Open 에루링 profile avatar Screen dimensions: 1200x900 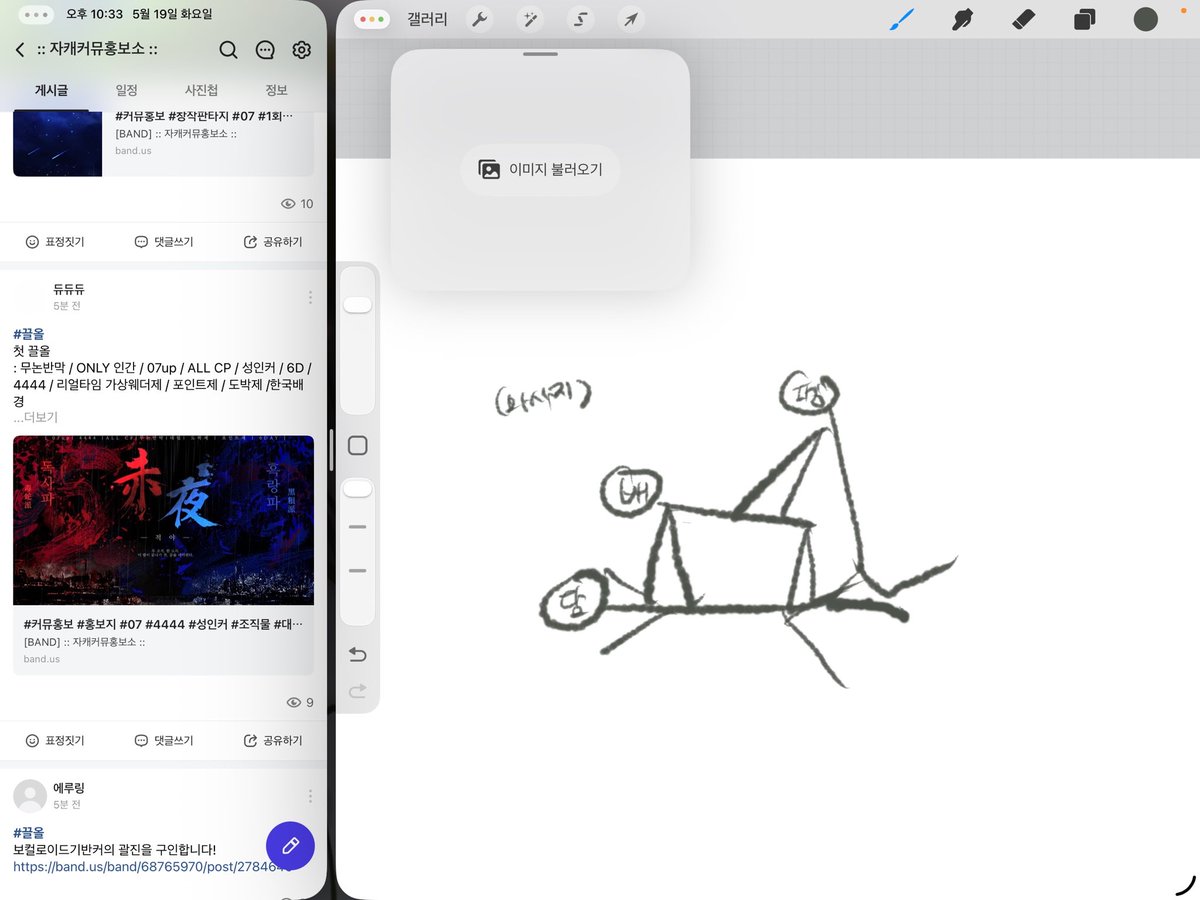pyautogui.click(x=30, y=796)
